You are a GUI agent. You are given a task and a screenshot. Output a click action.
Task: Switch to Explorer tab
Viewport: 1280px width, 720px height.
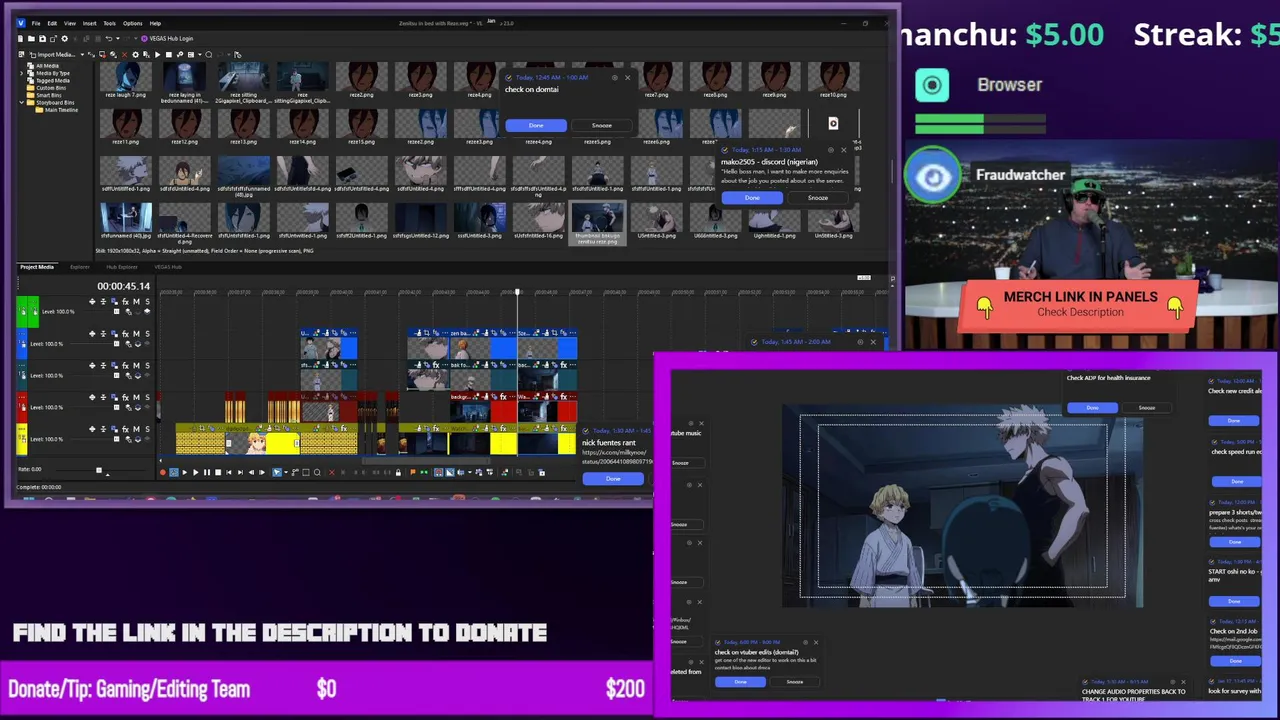click(x=79, y=267)
